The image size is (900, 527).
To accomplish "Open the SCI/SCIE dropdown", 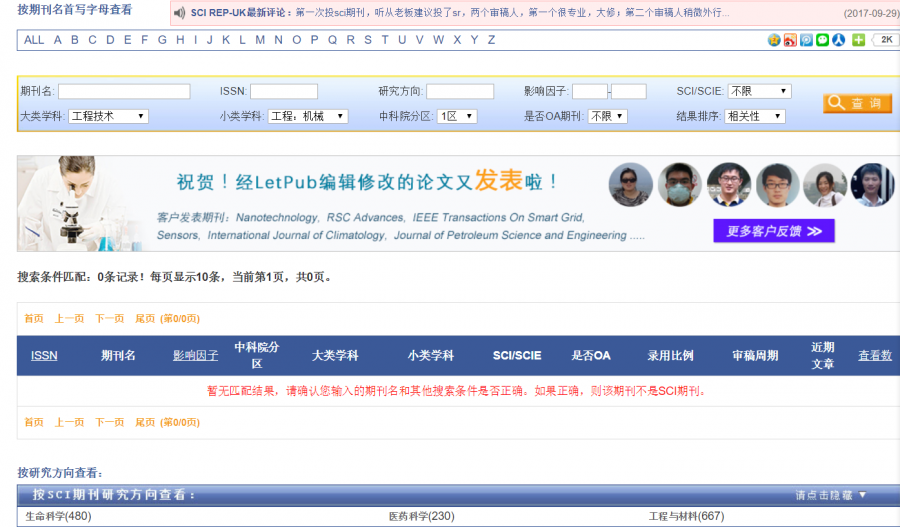I will click(759, 91).
